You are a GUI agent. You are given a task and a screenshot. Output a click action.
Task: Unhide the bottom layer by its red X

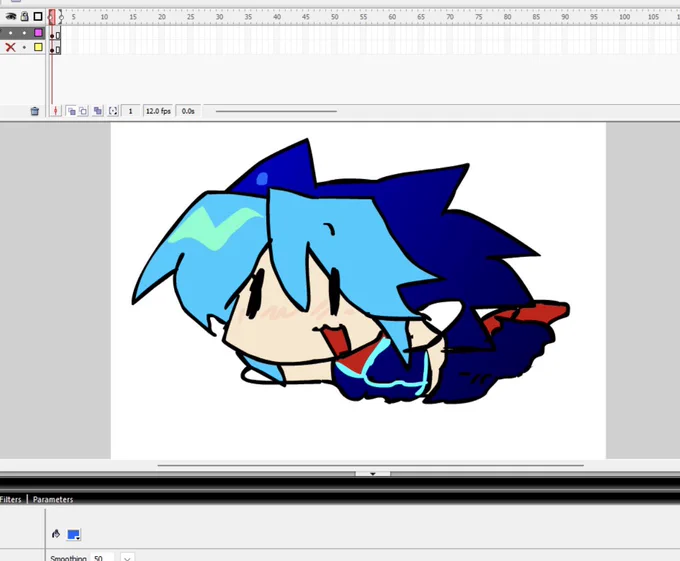[x=10, y=47]
